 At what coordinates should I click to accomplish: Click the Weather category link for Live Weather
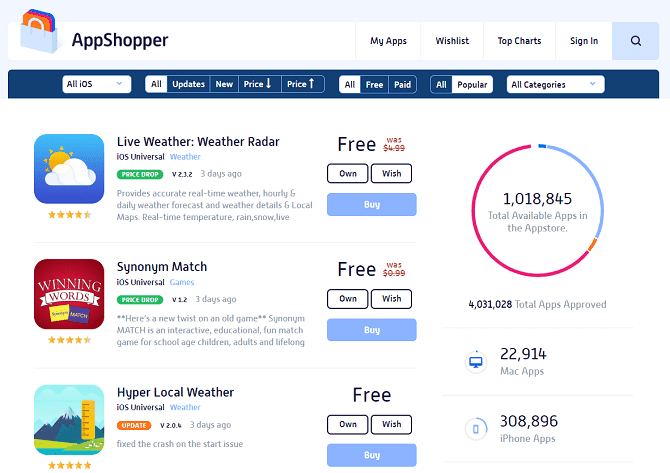[x=185, y=157]
